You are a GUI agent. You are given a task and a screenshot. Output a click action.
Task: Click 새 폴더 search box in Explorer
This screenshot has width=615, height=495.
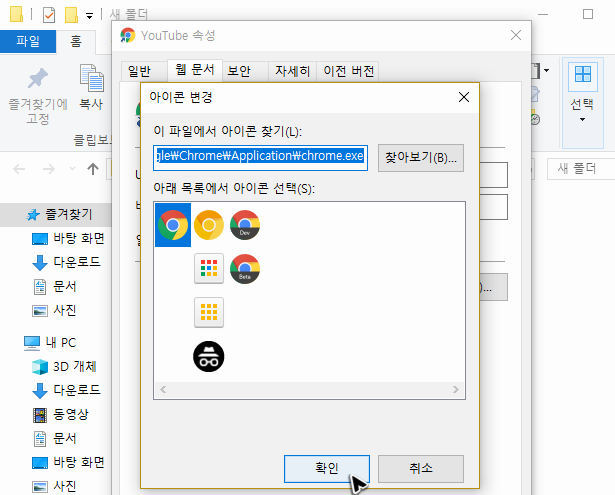click(581, 169)
